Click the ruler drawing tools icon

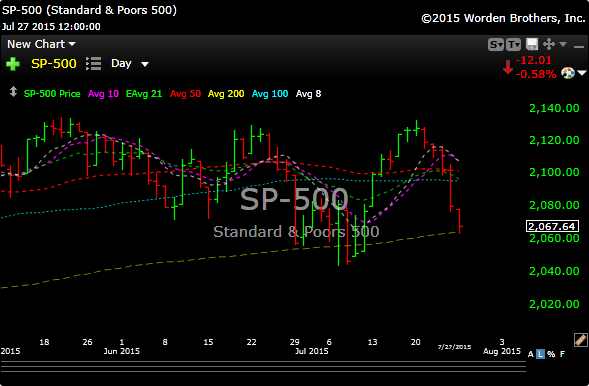point(580,340)
